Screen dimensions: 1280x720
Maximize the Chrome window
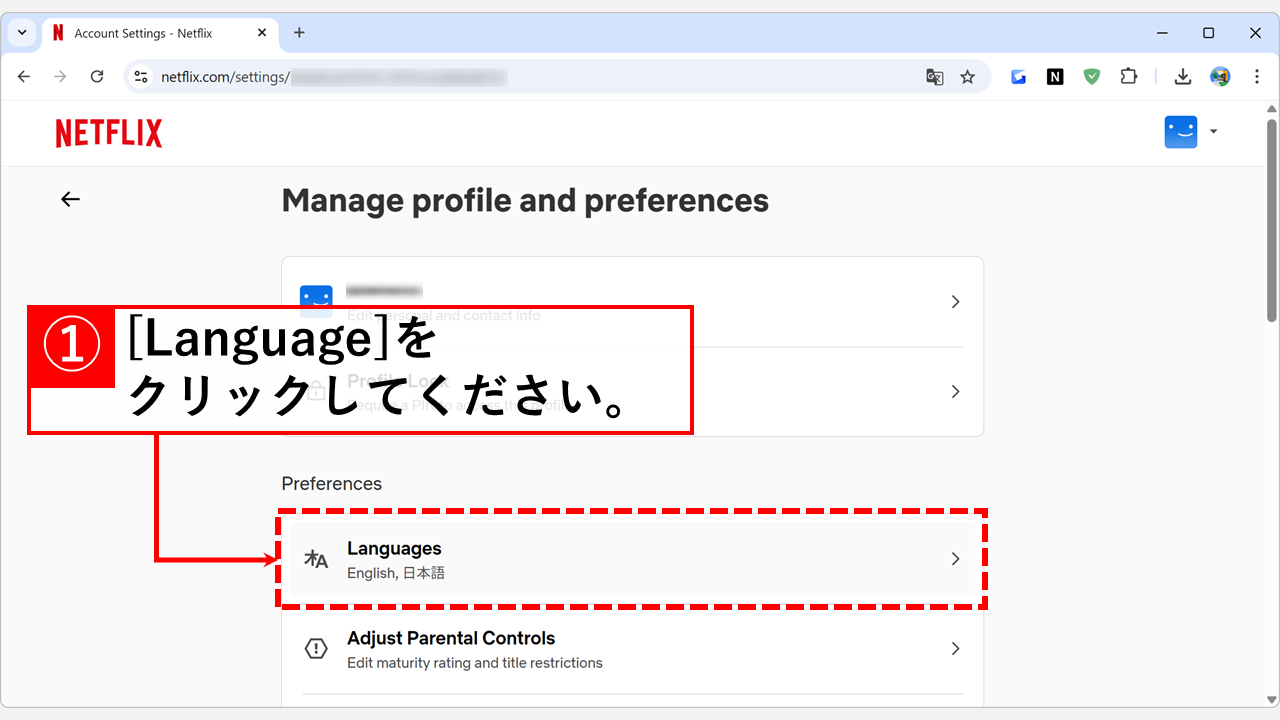click(x=1208, y=32)
